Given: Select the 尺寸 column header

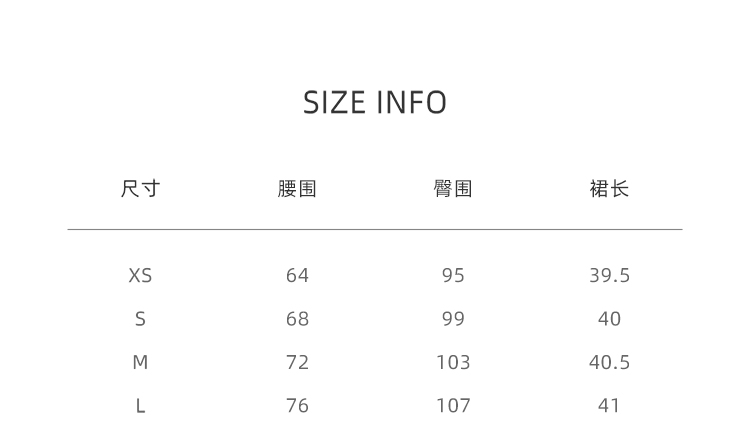Looking at the screenshot, I should point(140,189).
